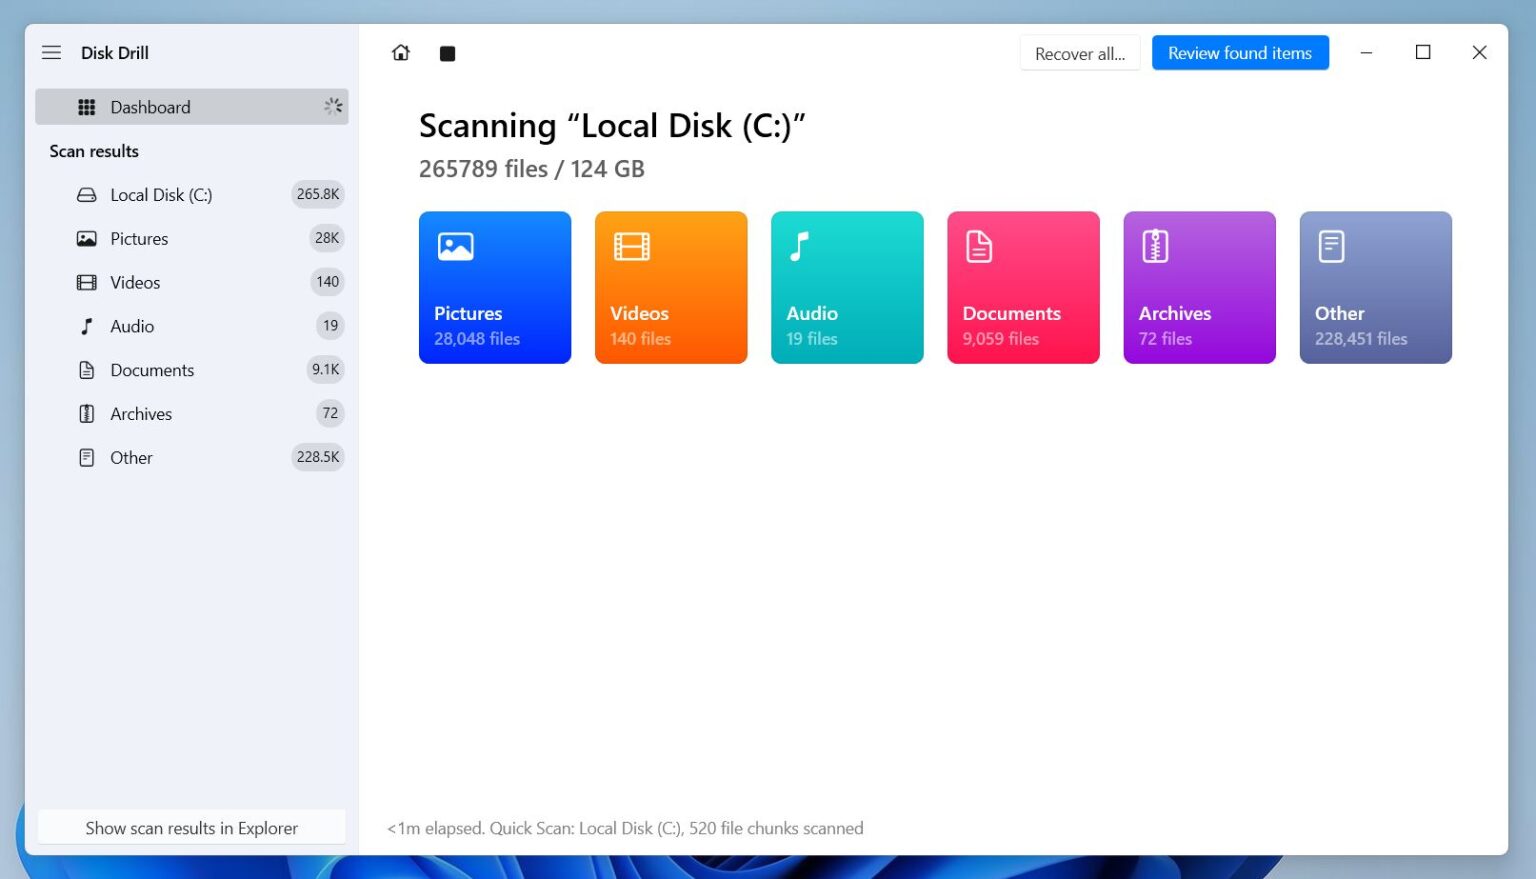Image resolution: width=1536 pixels, height=879 pixels.
Task: Click Show scan results in Explorer
Action: pos(191,827)
